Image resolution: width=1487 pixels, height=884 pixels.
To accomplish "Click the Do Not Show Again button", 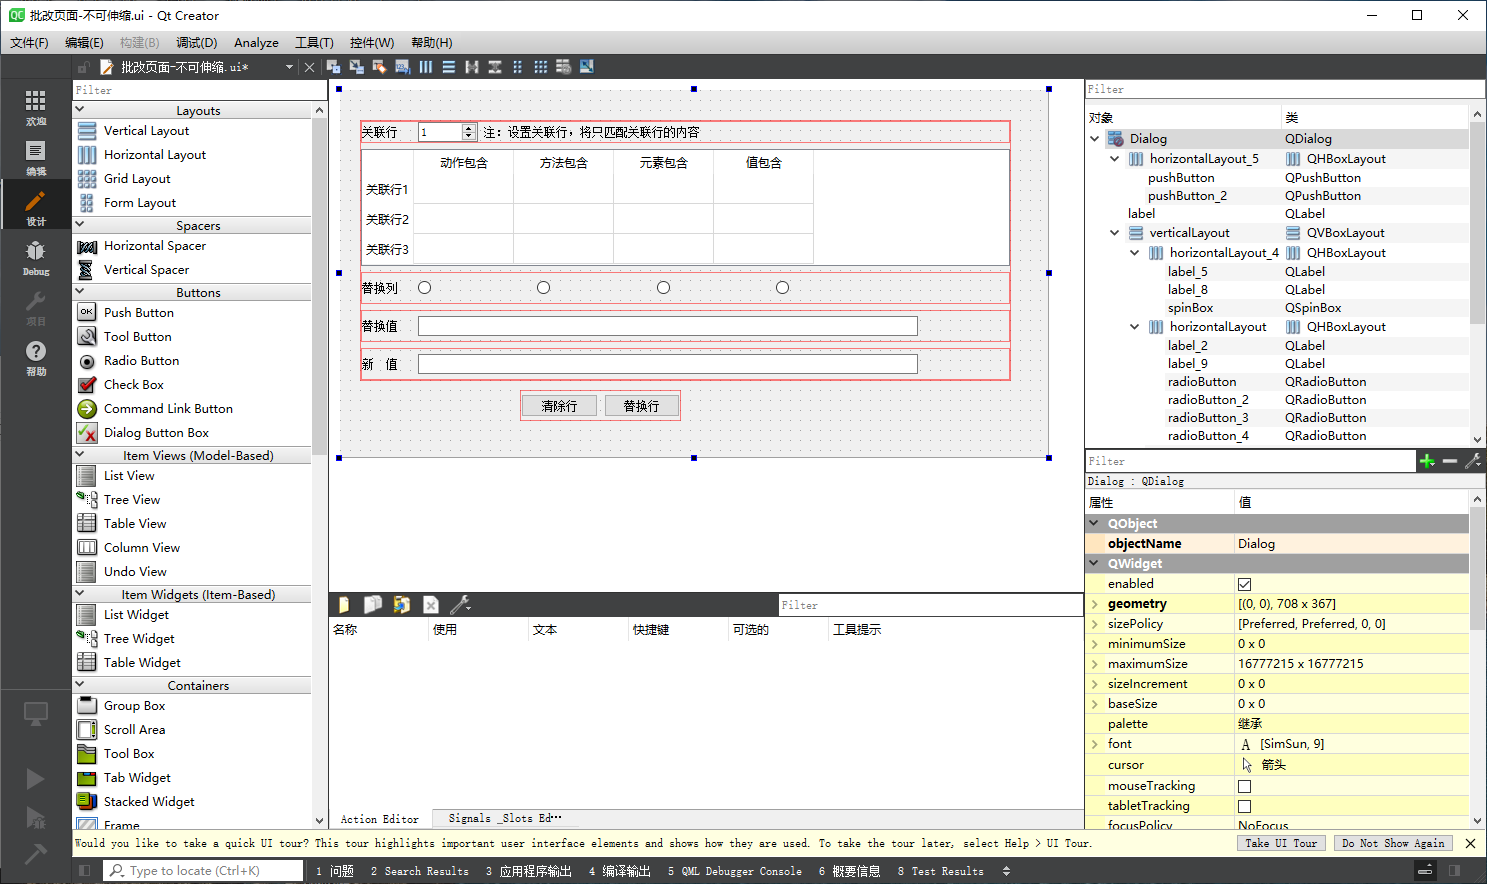I will pyautogui.click(x=1393, y=843).
